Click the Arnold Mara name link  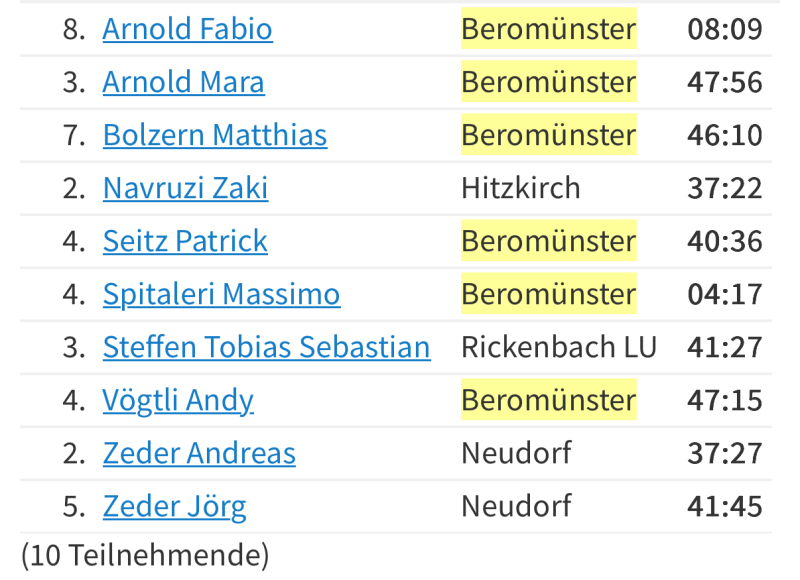click(x=183, y=82)
